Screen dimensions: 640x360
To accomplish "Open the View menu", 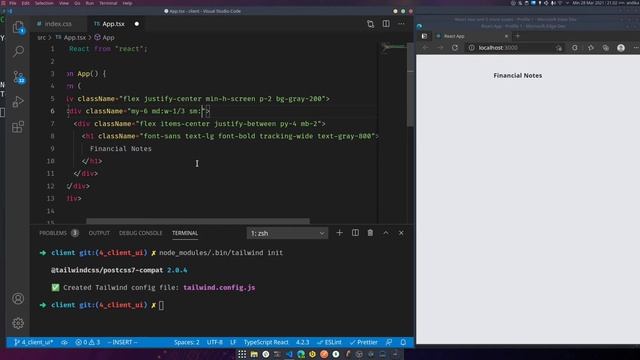I will coord(64,3).
